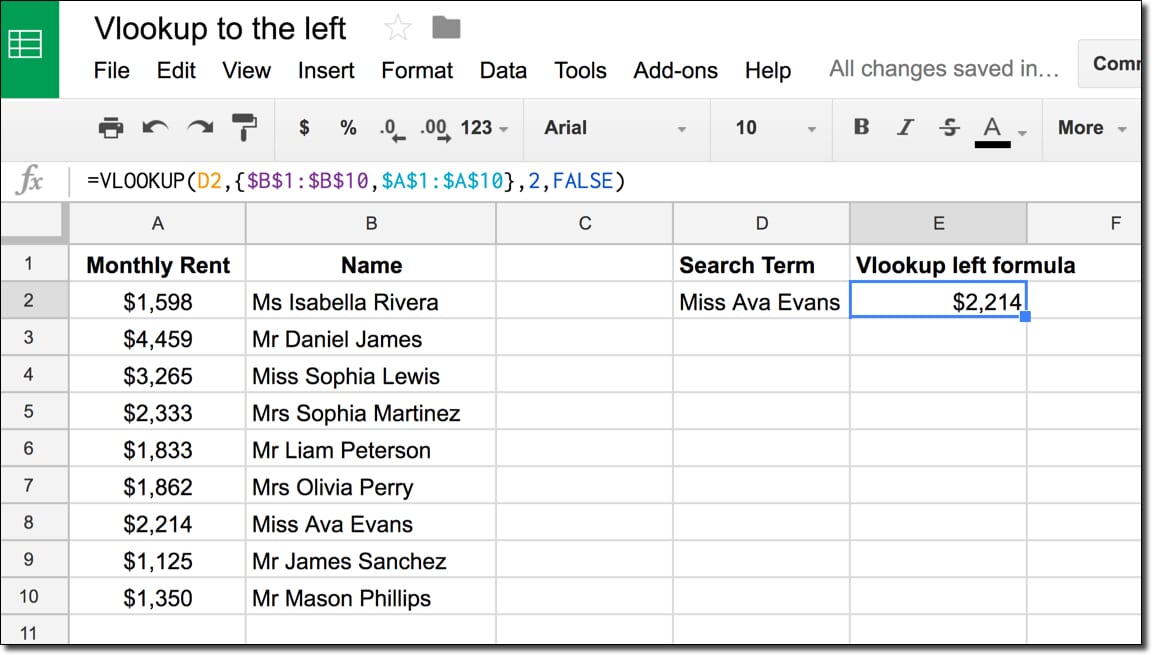Image resolution: width=1152 pixels, height=655 pixels.
Task: Open the Data menu
Action: pyautogui.click(x=503, y=70)
